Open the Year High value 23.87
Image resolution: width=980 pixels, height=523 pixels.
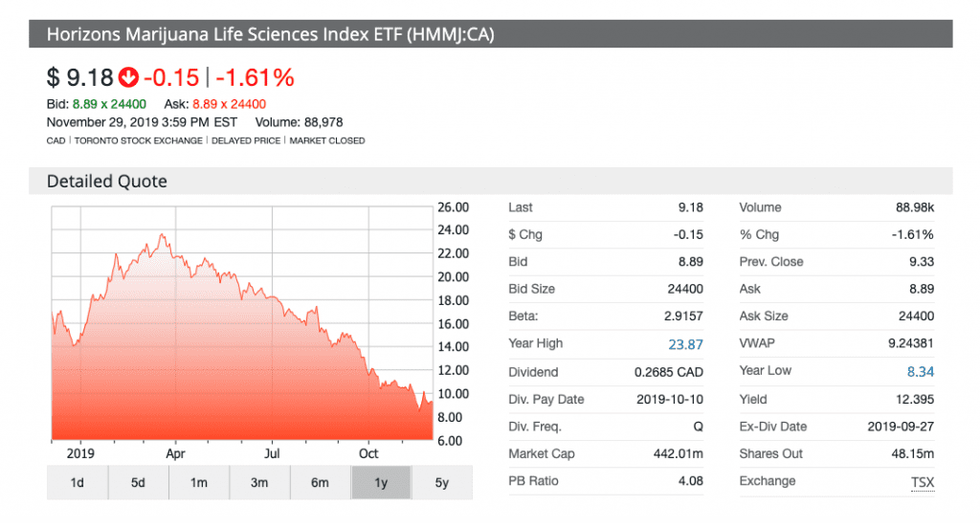[685, 344]
